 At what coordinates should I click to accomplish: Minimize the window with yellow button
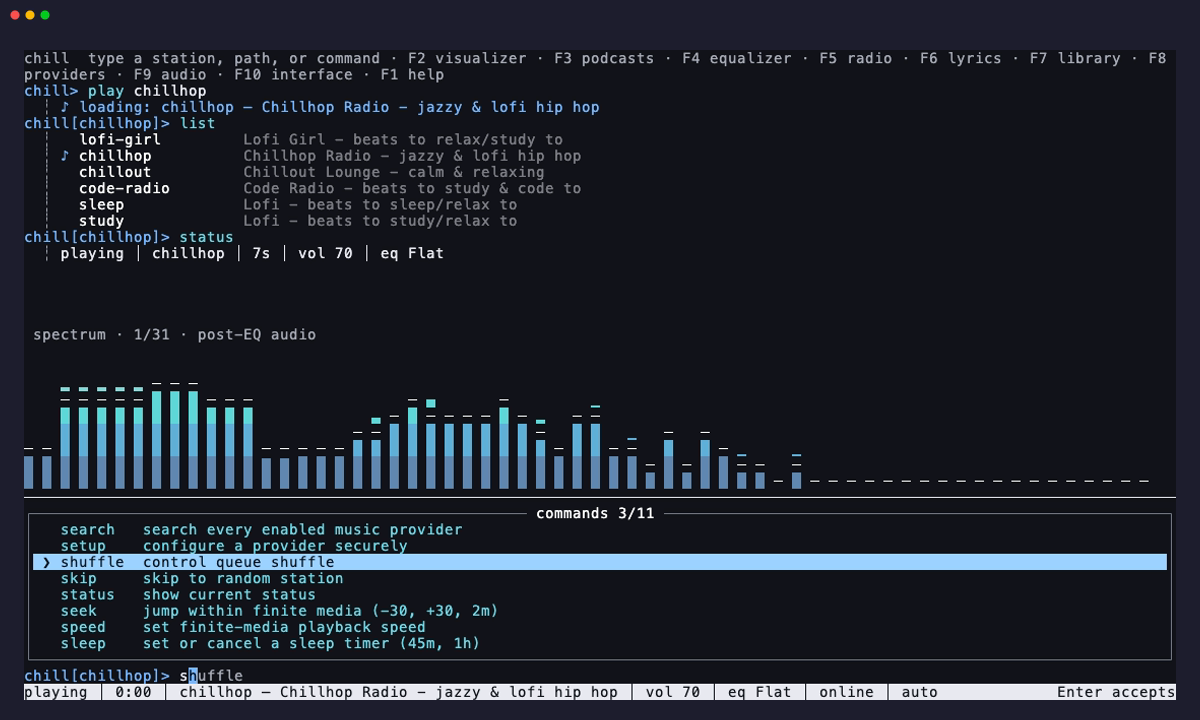[30, 15]
